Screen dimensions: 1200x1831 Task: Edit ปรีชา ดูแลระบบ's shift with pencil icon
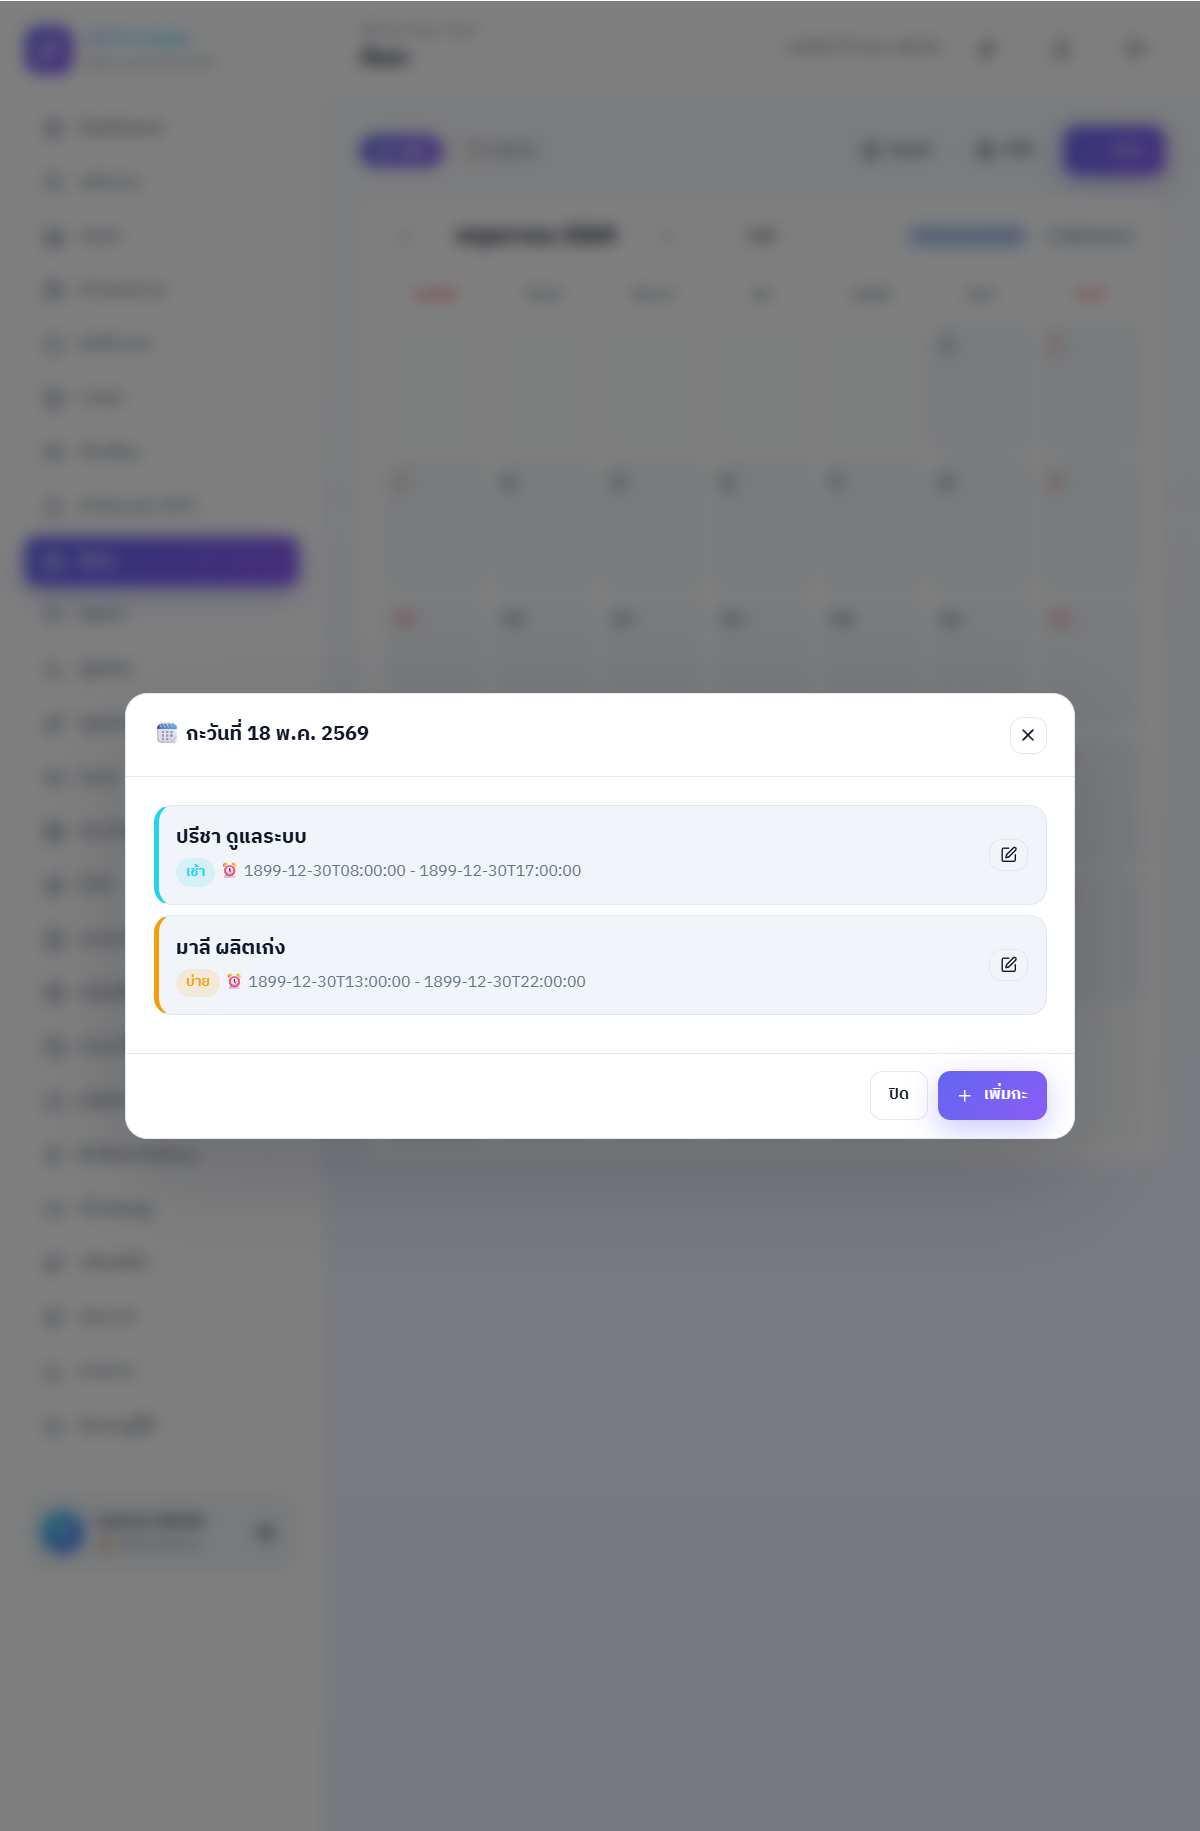1008,855
